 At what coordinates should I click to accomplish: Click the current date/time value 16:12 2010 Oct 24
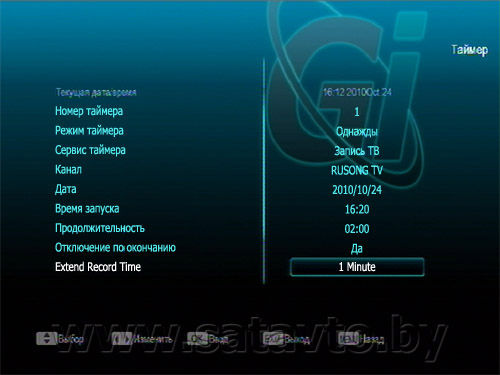[x=357, y=92]
